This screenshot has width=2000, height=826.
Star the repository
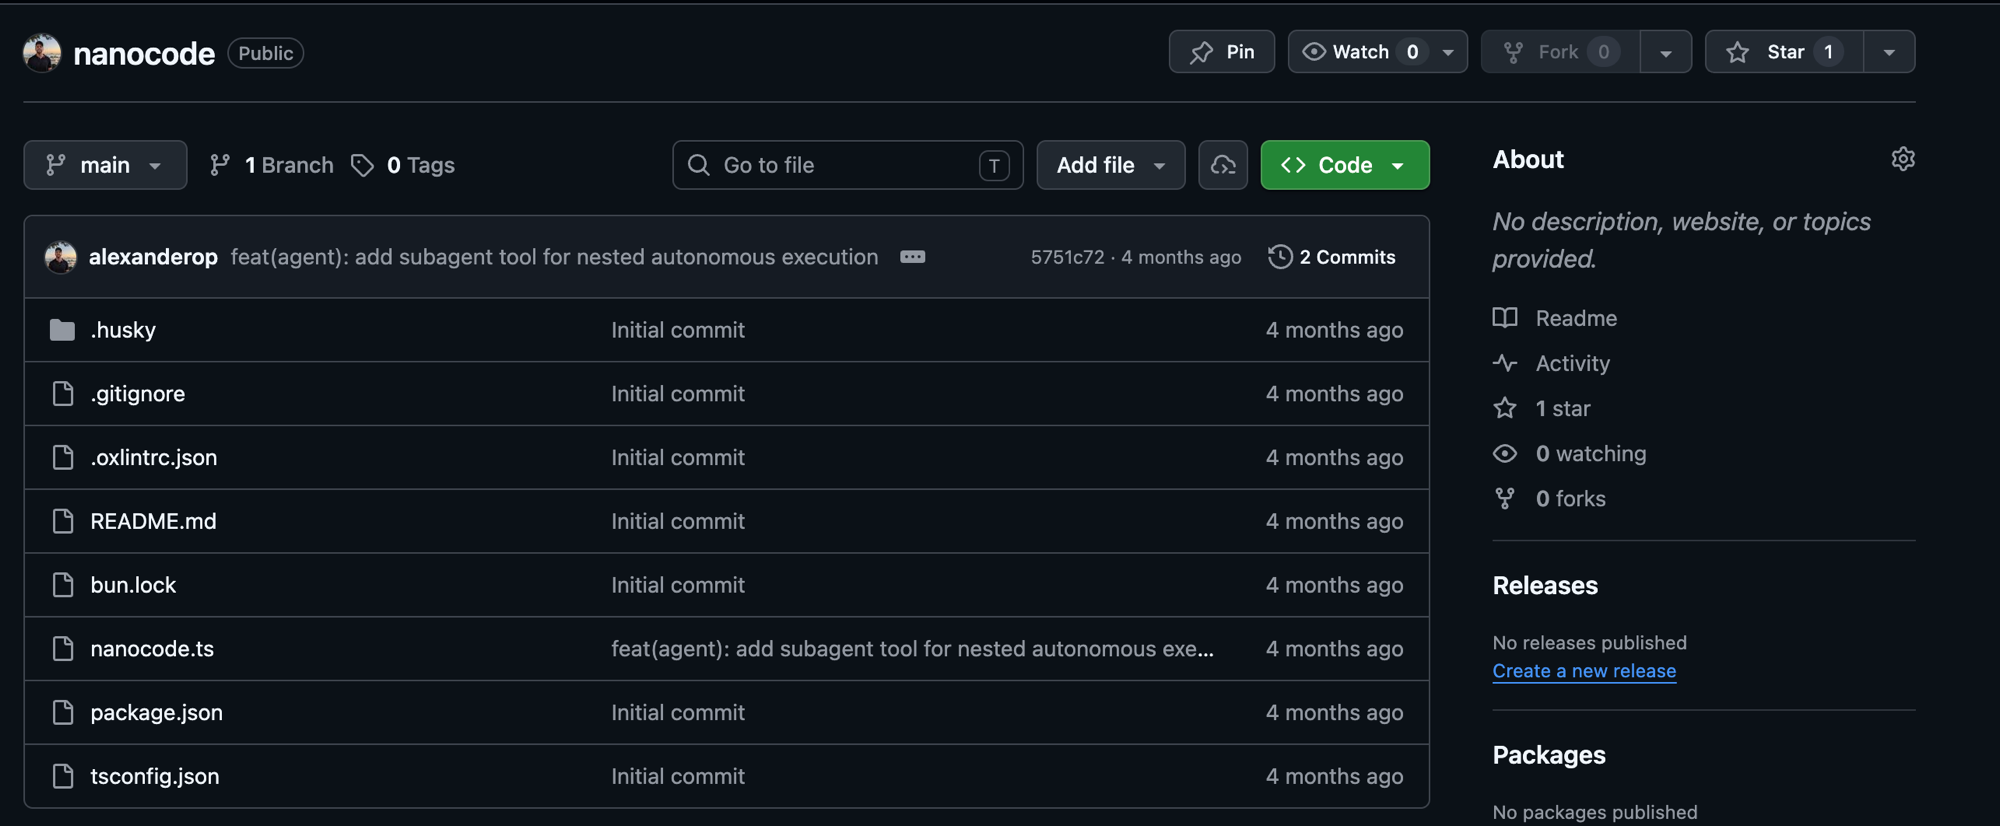pos(1784,52)
